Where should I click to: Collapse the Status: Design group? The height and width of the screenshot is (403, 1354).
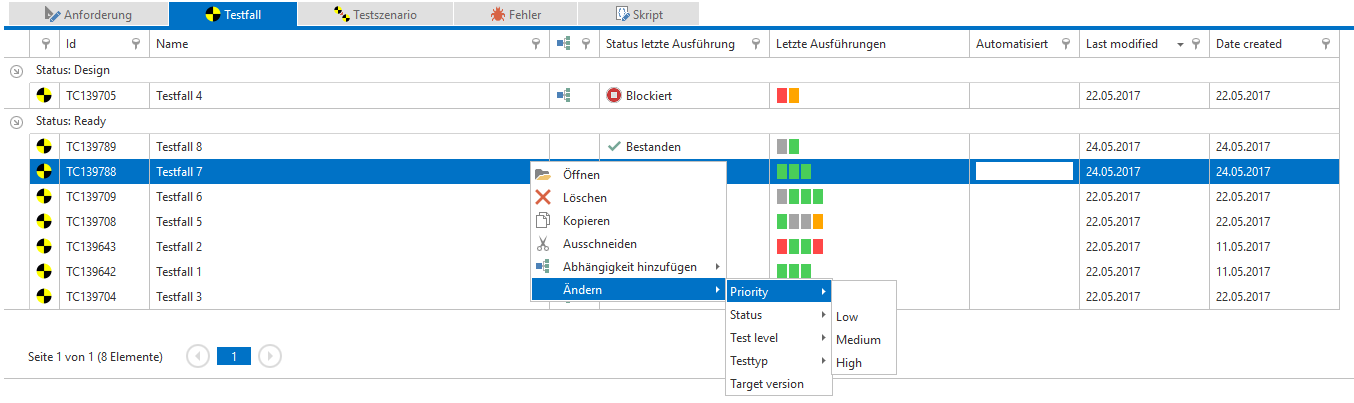click(x=15, y=71)
